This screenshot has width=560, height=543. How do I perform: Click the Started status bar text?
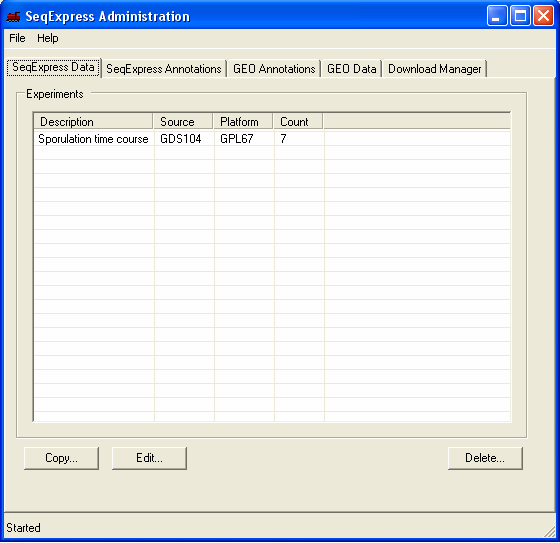tap(23, 528)
